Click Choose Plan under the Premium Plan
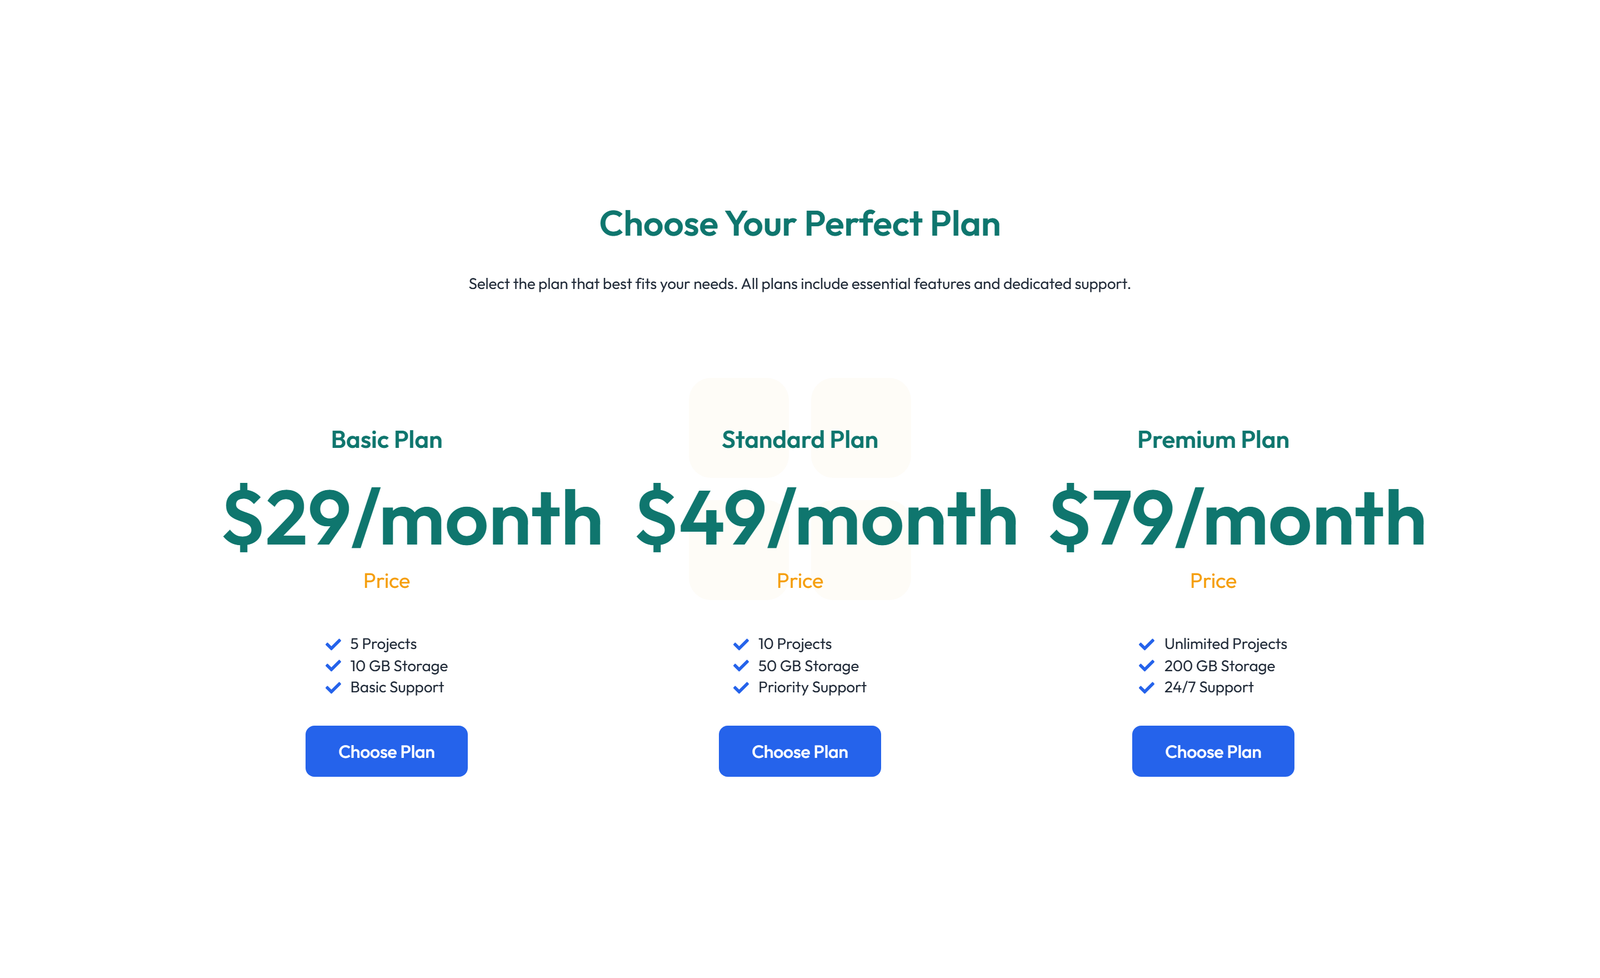Viewport: 1600px width, 978px height. coord(1213,751)
